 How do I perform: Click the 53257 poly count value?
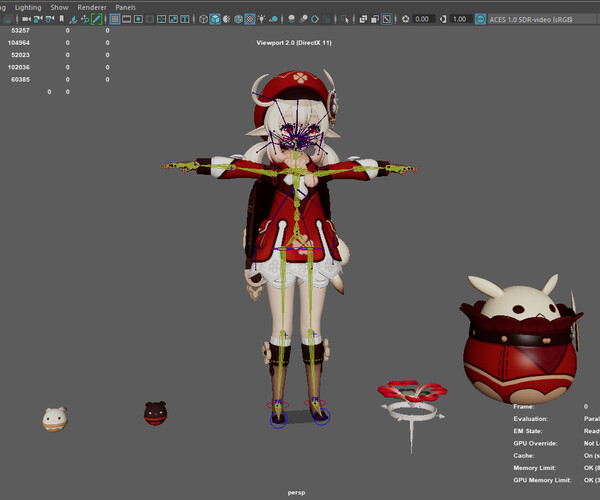(x=20, y=30)
